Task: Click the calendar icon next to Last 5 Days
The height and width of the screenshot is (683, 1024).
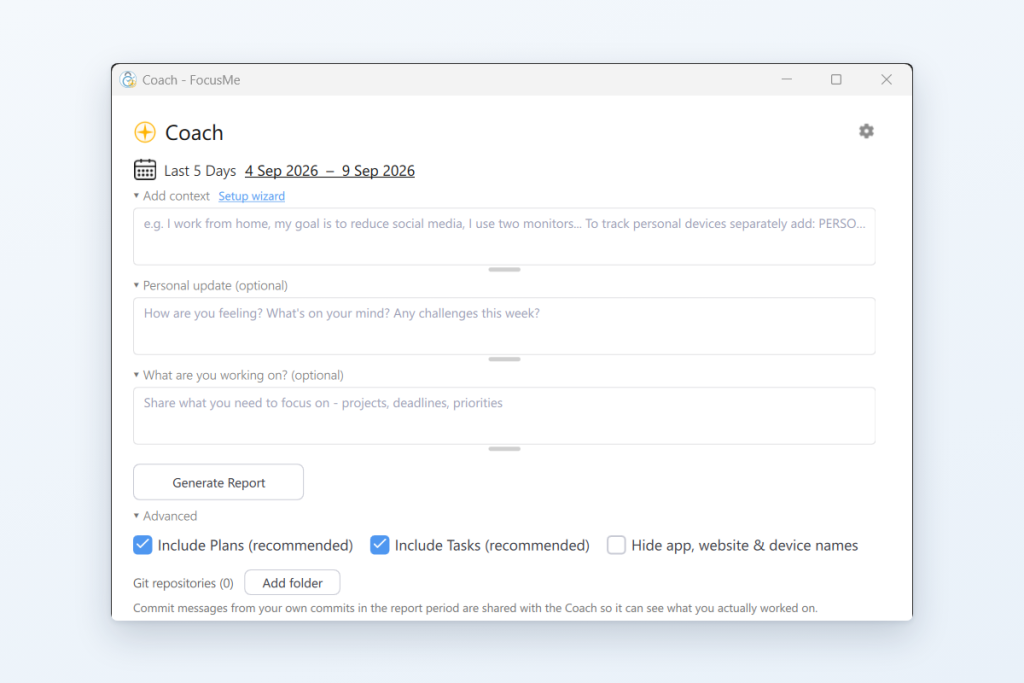Action: pos(144,170)
